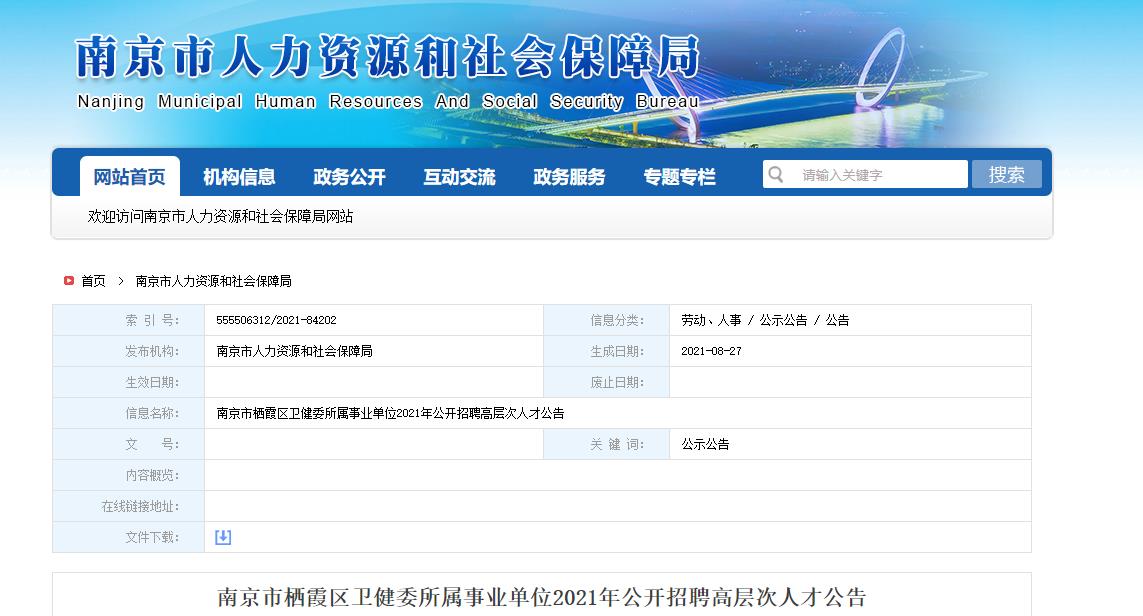
Task: Open 南京市人力资源和社会保障局 breadcrumb link
Action: point(214,281)
